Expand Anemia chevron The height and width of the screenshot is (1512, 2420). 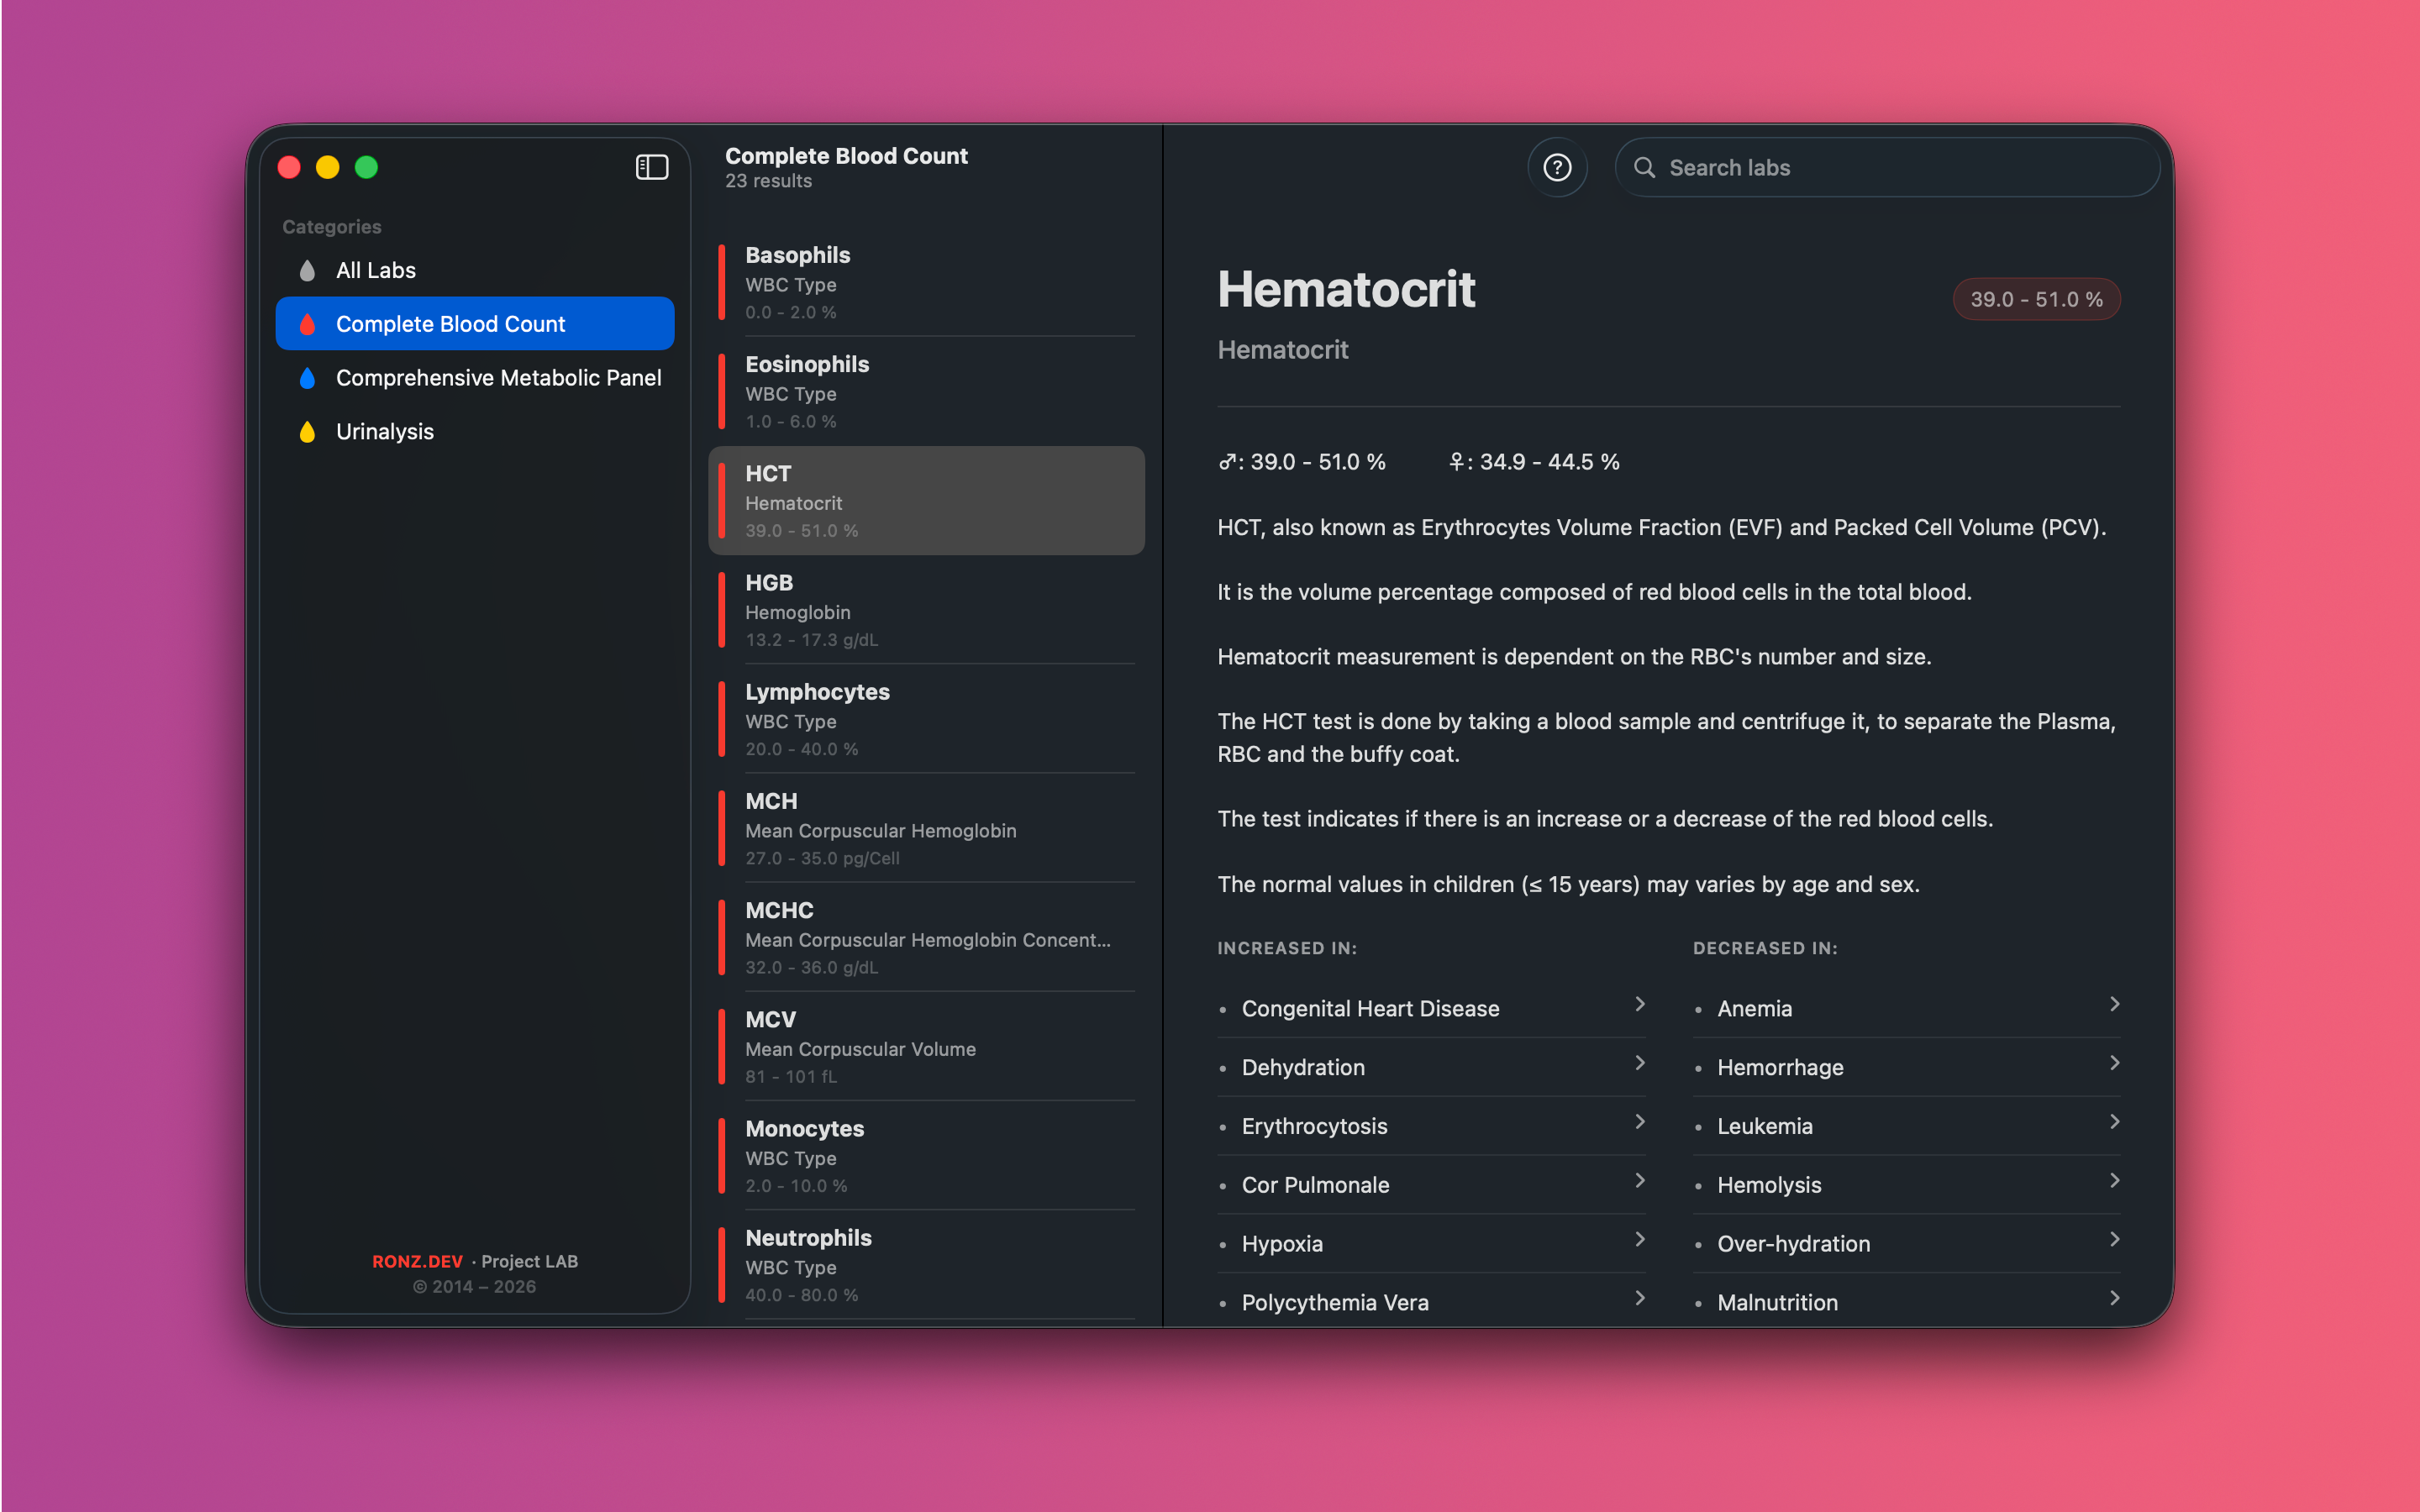click(2115, 1004)
